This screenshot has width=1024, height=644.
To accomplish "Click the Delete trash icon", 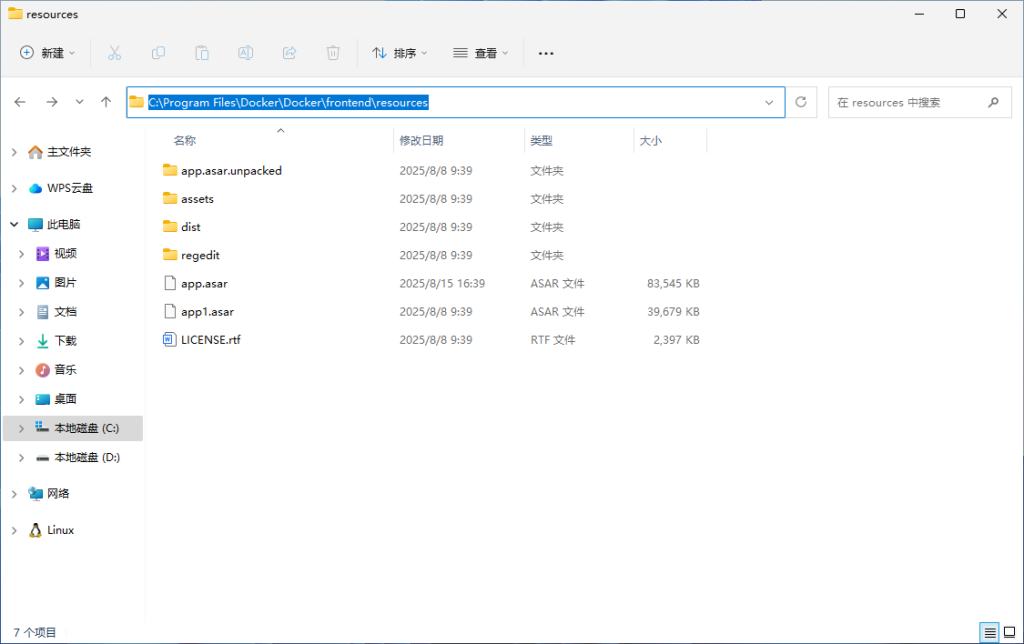I will click(333, 52).
